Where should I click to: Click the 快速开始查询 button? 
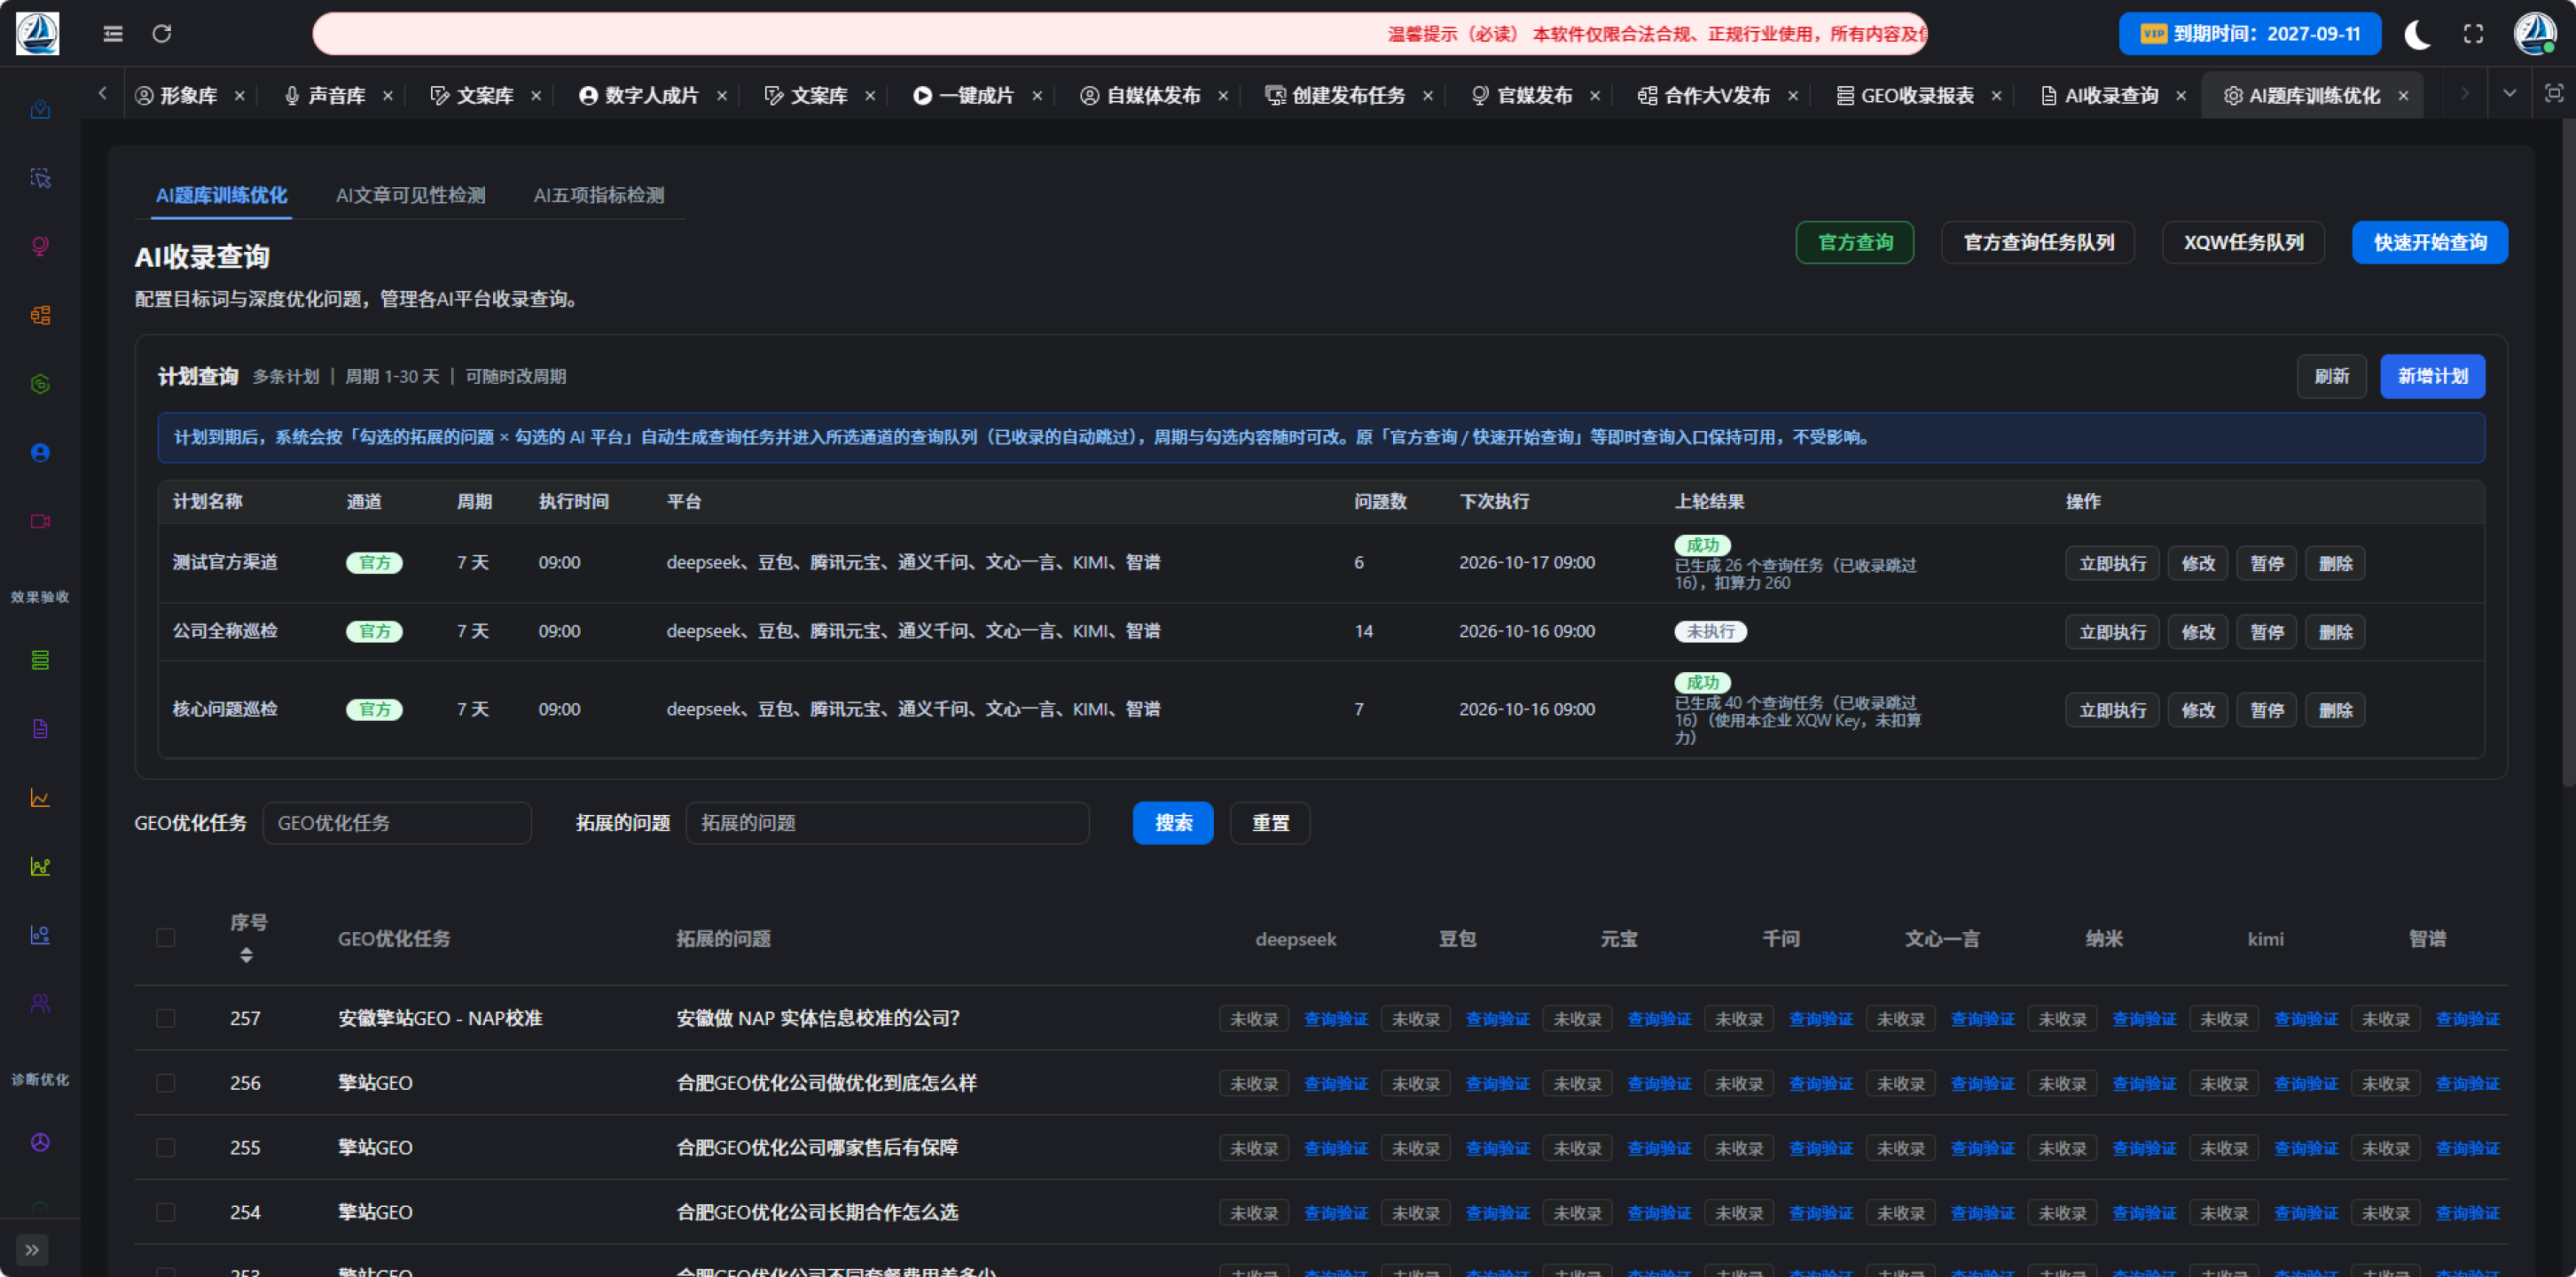pyautogui.click(x=2430, y=242)
